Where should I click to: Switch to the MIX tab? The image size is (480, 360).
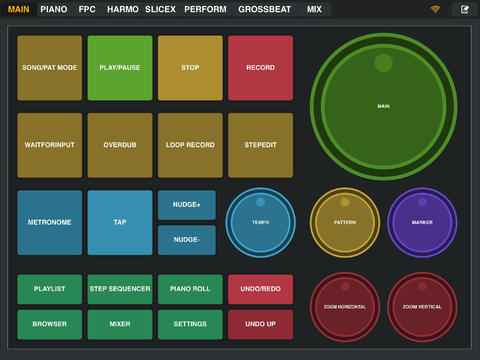[314, 9]
